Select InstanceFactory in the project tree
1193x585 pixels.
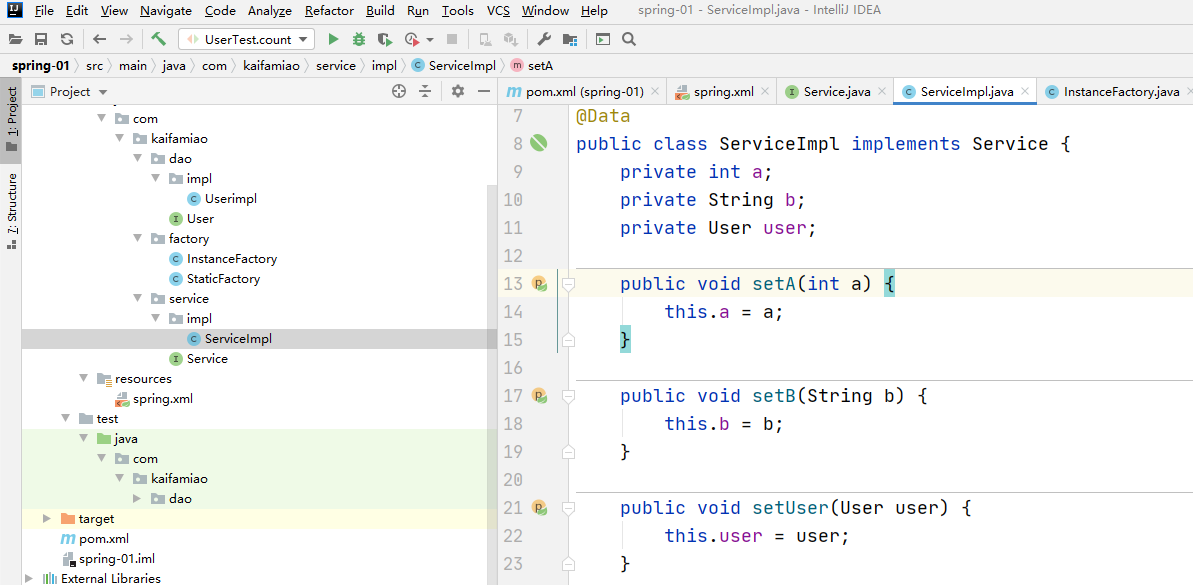click(231, 259)
